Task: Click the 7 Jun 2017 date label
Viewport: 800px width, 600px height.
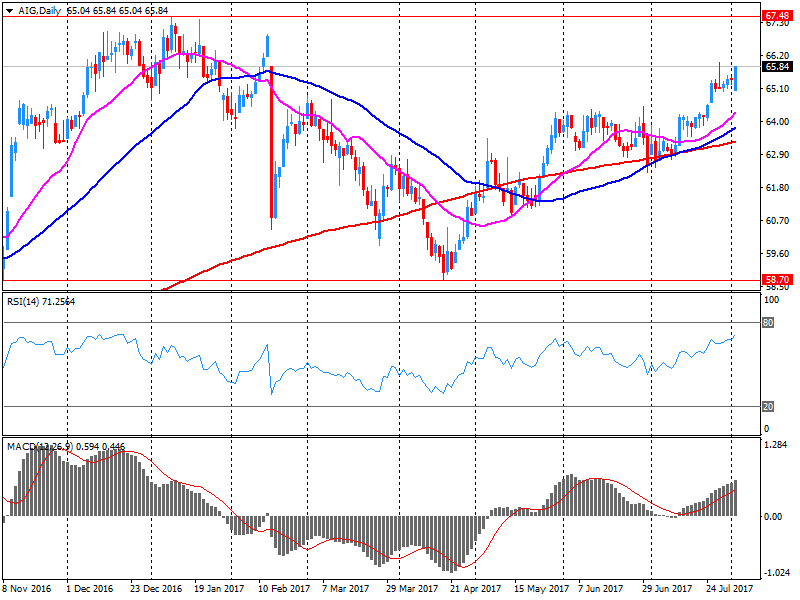Action: tap(601, 589)
